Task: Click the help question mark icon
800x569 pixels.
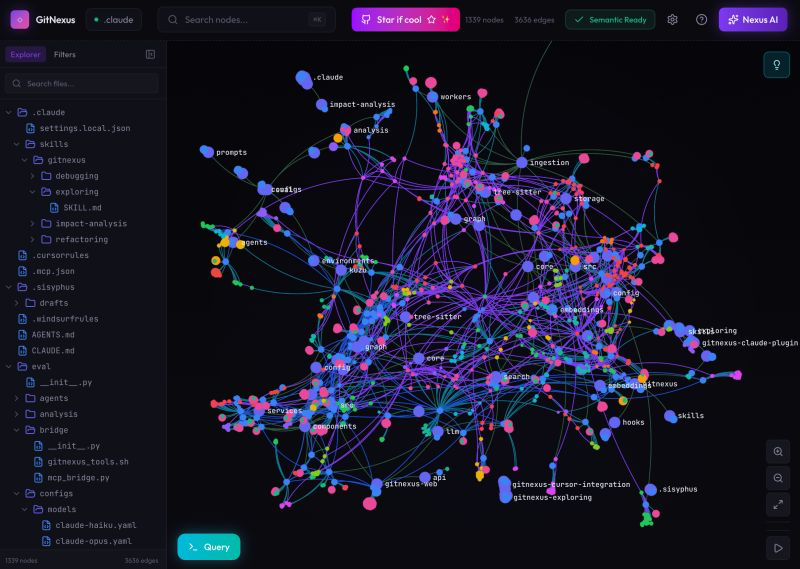Action: click(x=701, y=20)
